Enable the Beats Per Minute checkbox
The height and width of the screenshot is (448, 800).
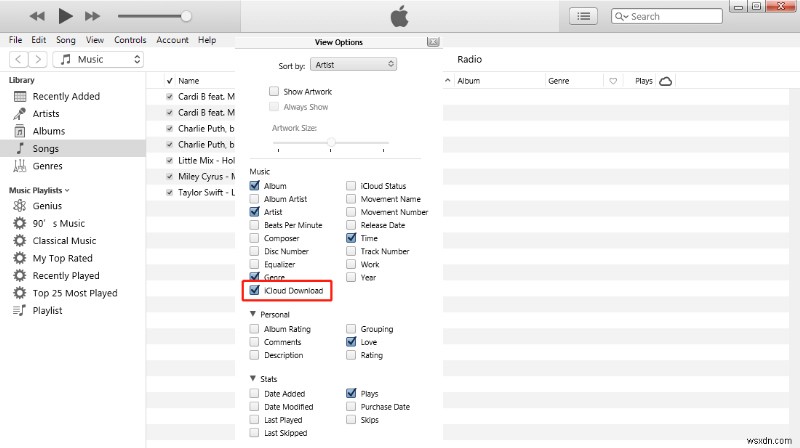pyautogui.click(x=254, y=225)
